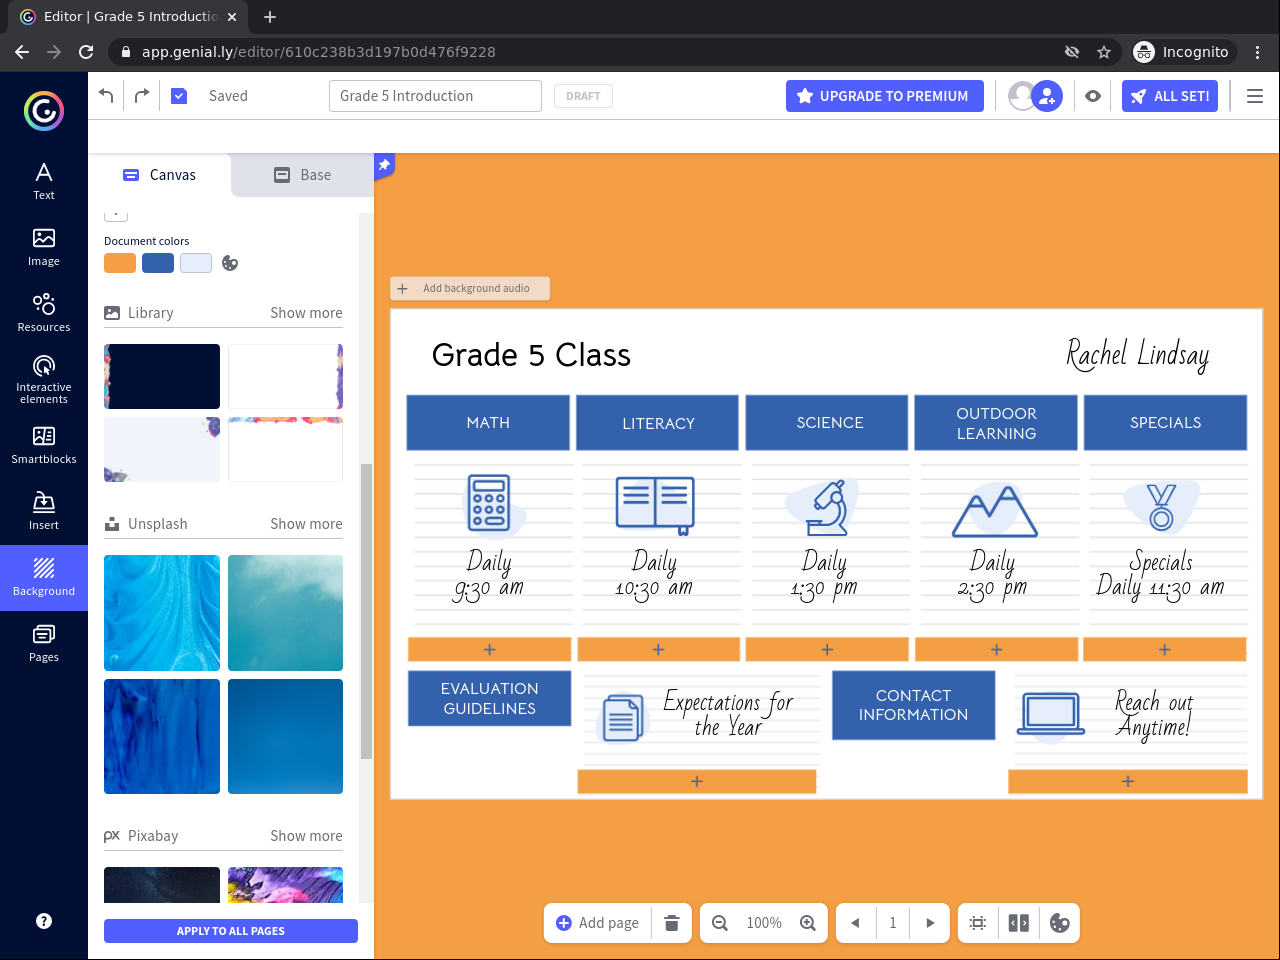Click the Genially logo
Image resolution: width=1280 pixels, height=960 pixels.
44,111
